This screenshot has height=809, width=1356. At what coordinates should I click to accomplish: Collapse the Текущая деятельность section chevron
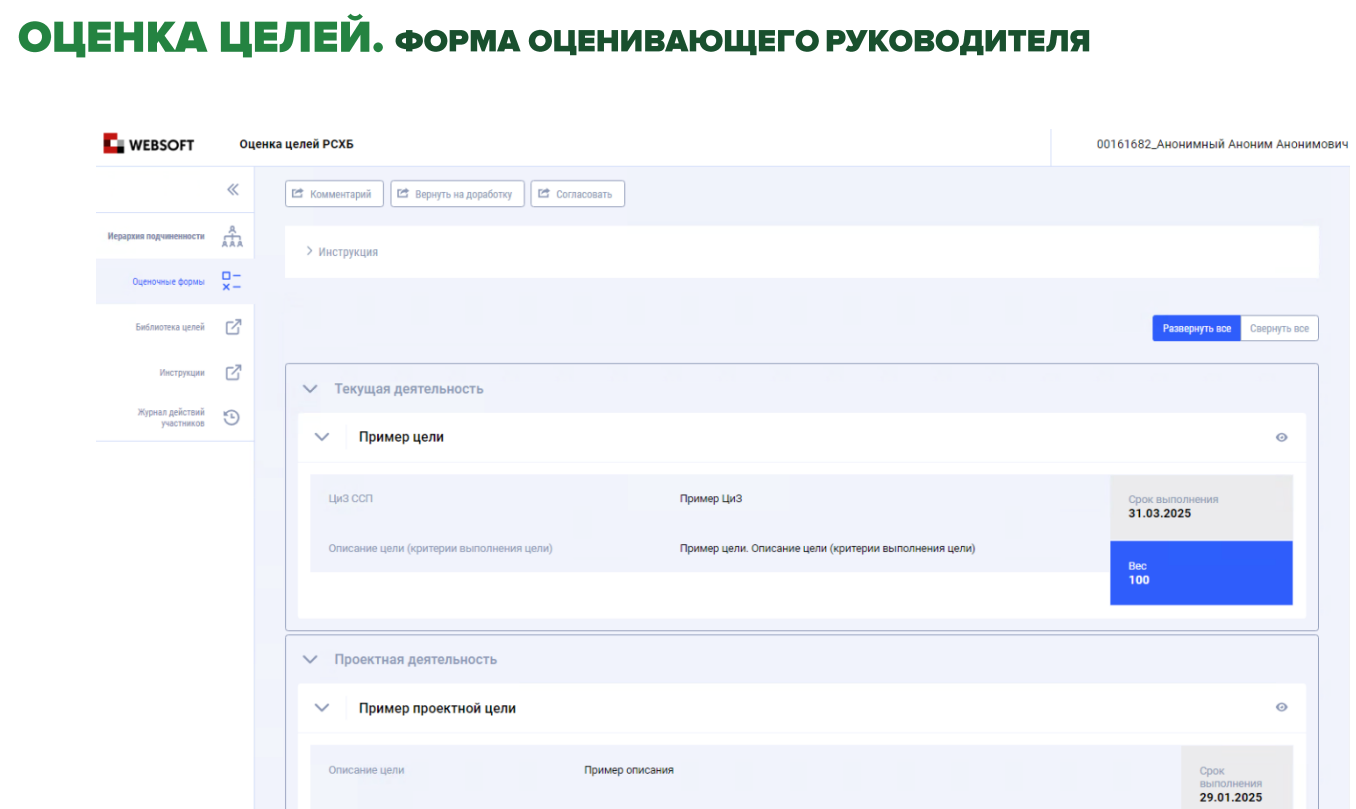coord(310,388)
